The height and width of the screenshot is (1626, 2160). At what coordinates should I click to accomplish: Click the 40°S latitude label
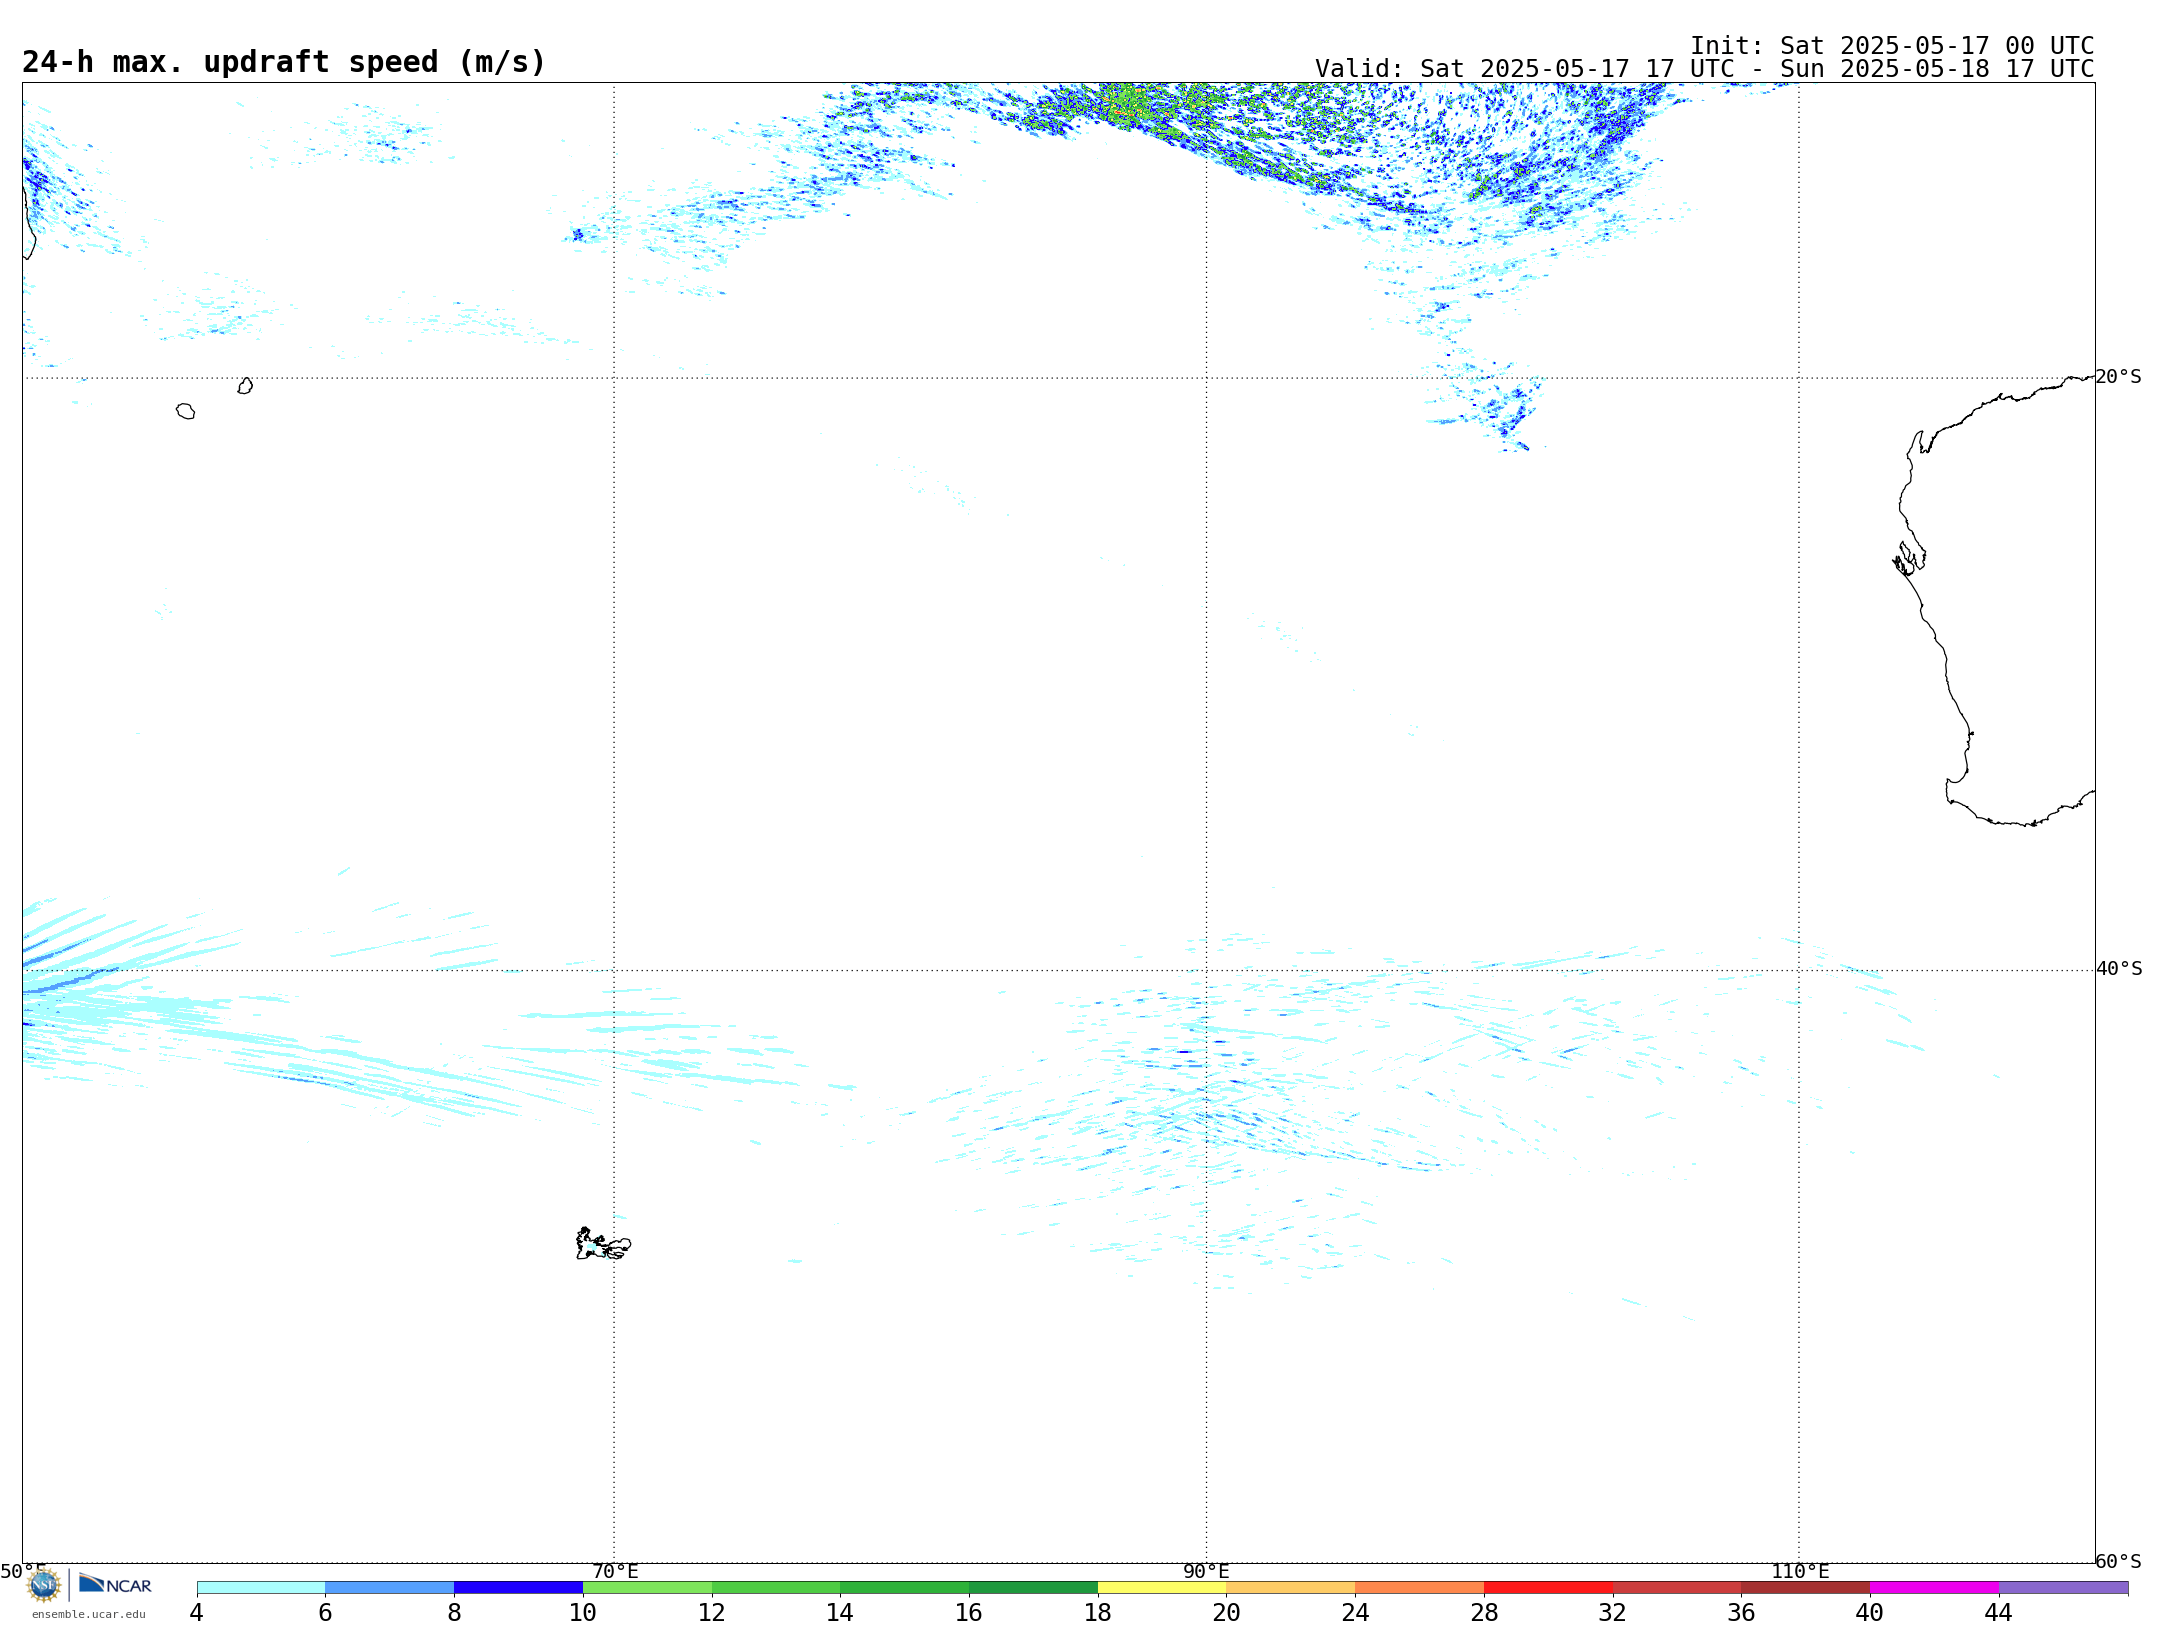tap(2119, 969)
